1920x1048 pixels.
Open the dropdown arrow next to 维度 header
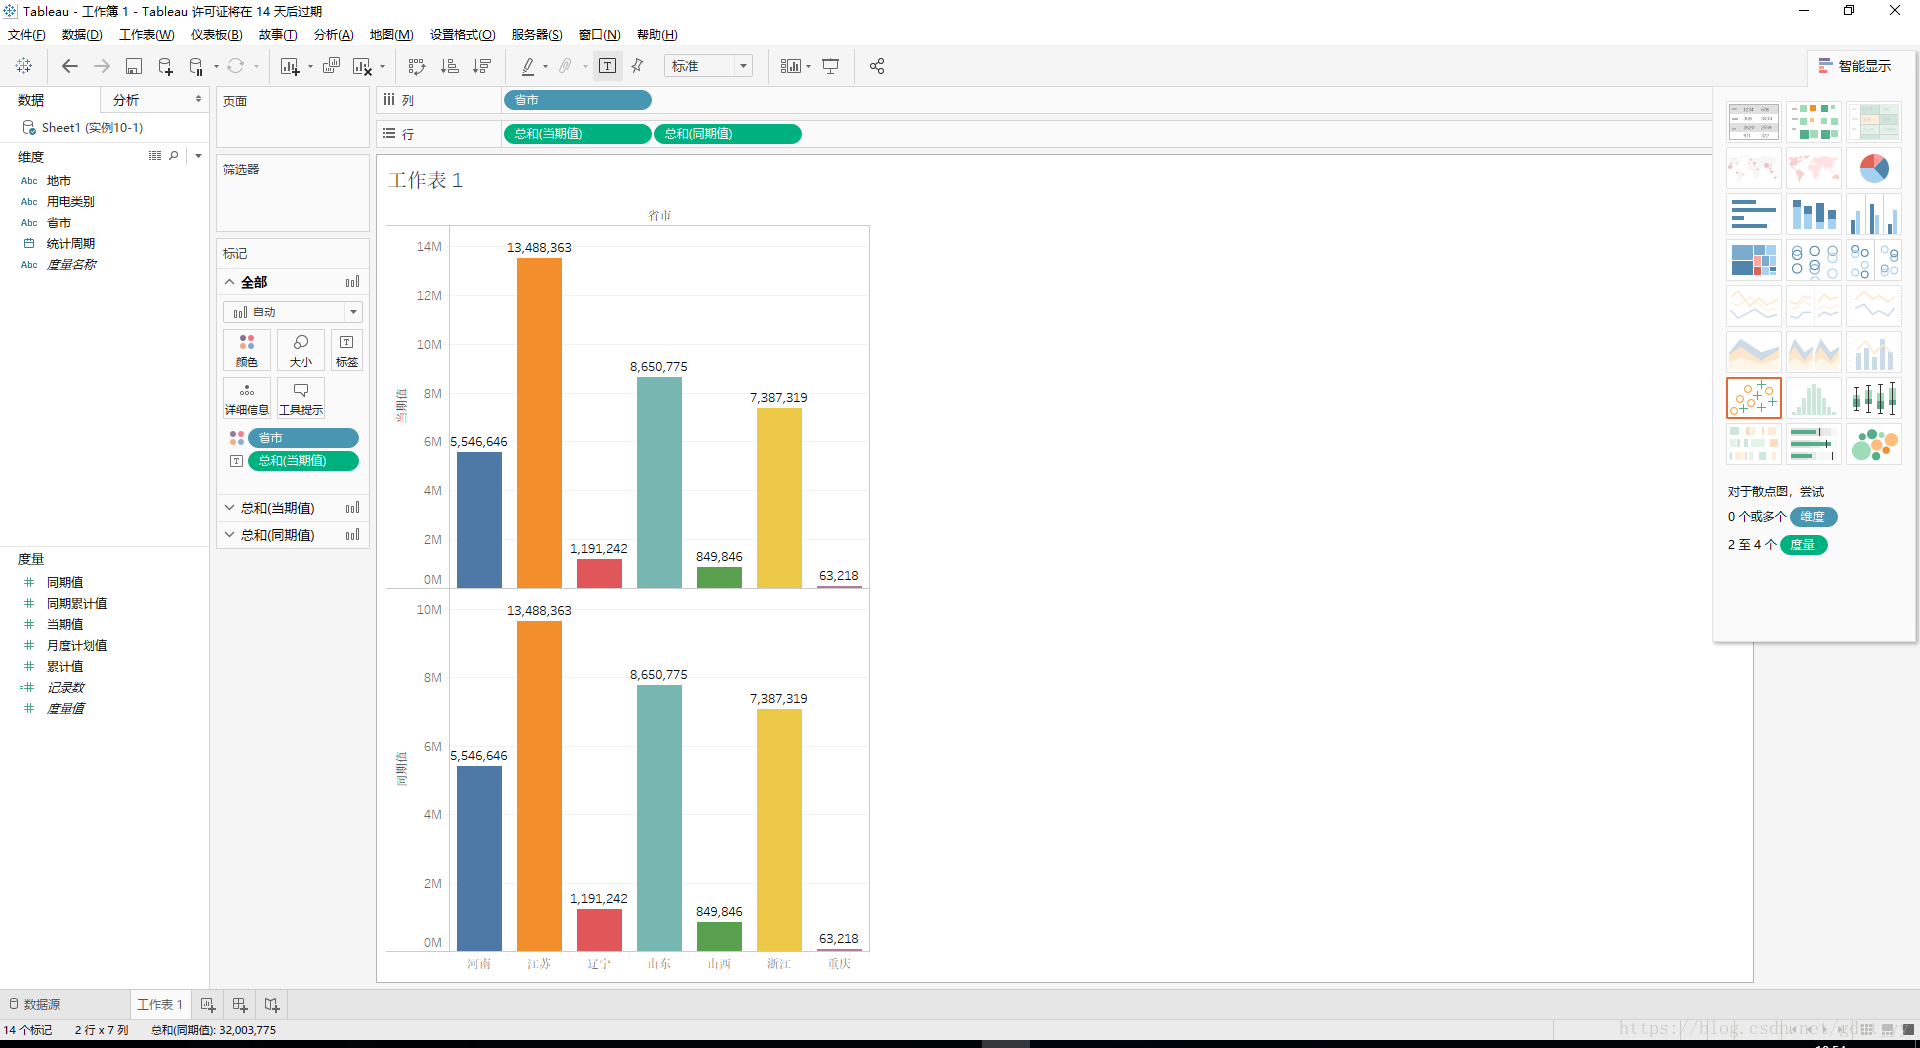point(198,156)
